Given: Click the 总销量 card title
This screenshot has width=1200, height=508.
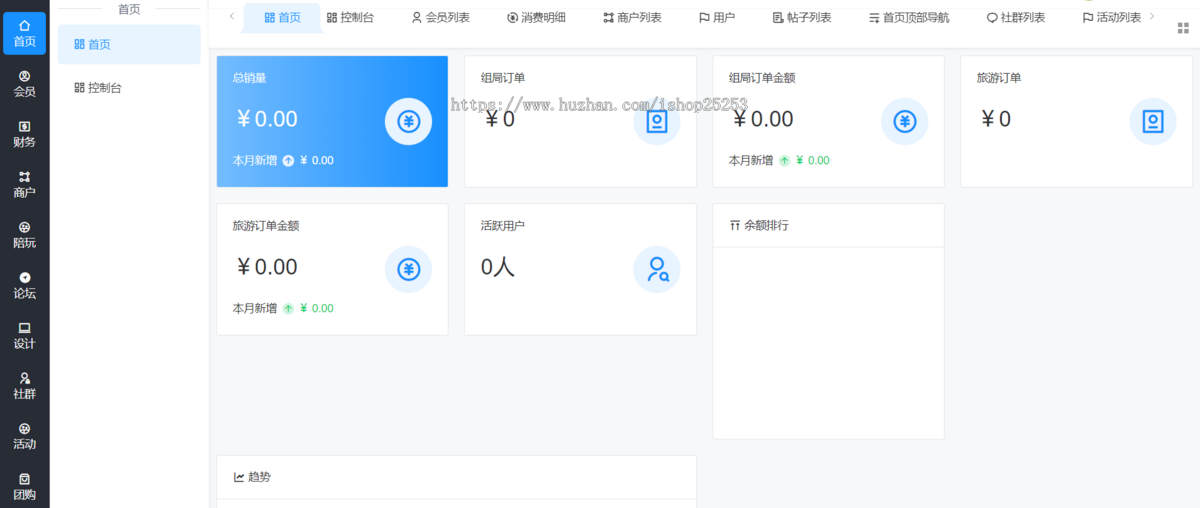Looking at the screenshot, I should coord(249,77).
